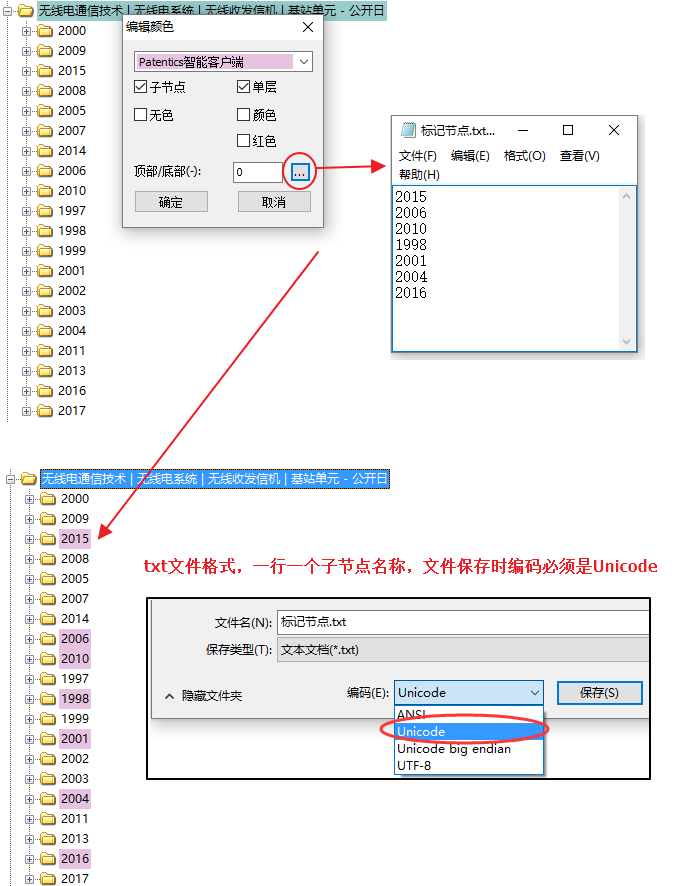This screenshot has width=680, height=886.
Task: Click folder icon of highlighted 2006 in bottom tree
Action: (47, 639)
